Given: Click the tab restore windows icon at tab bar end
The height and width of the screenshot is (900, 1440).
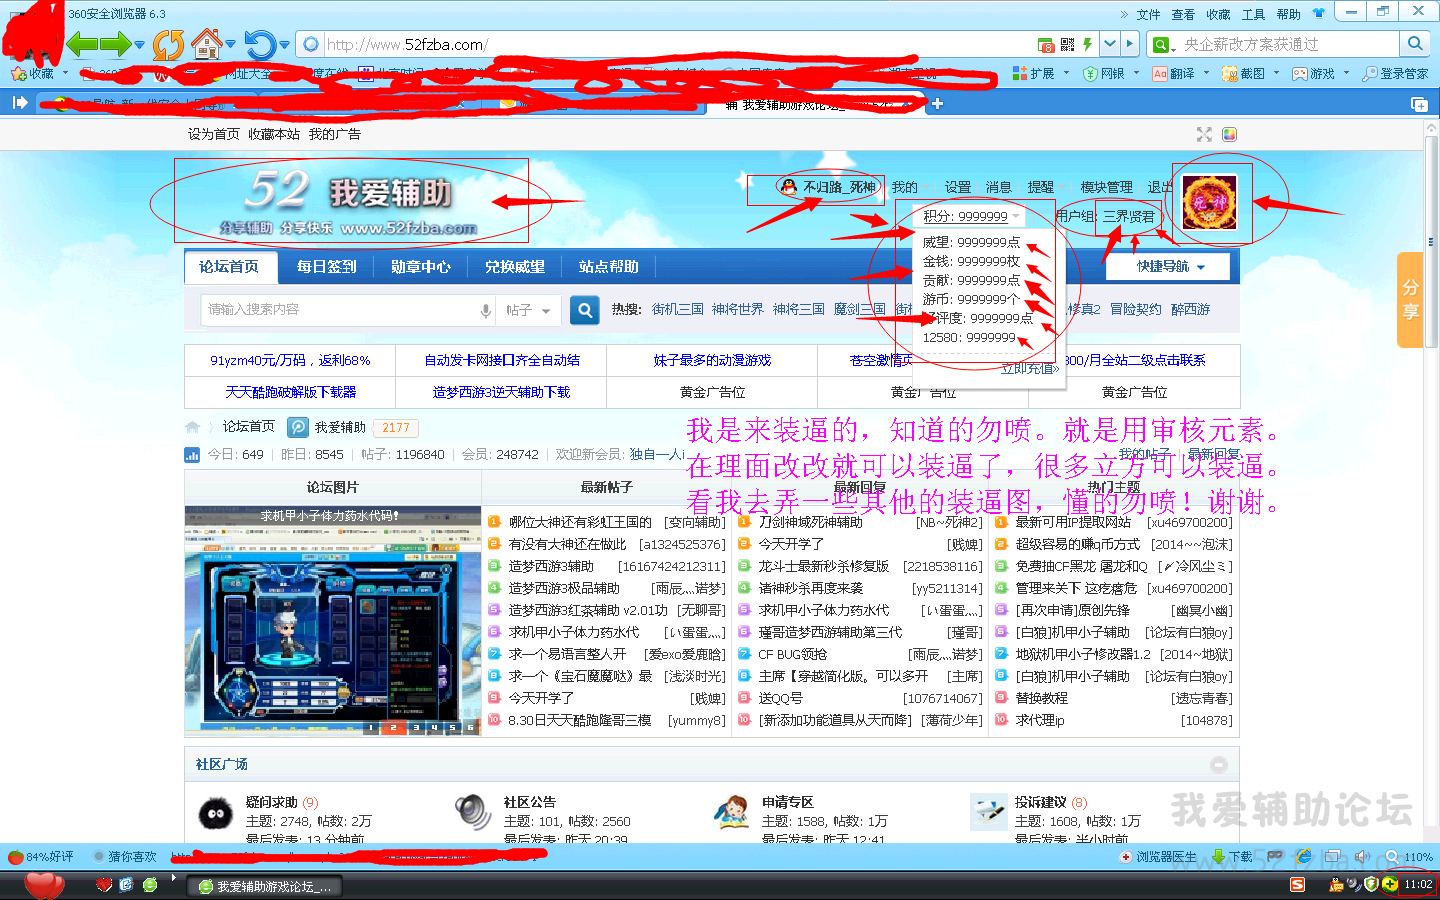Looking at the screenshot, I should (1418, 103).
